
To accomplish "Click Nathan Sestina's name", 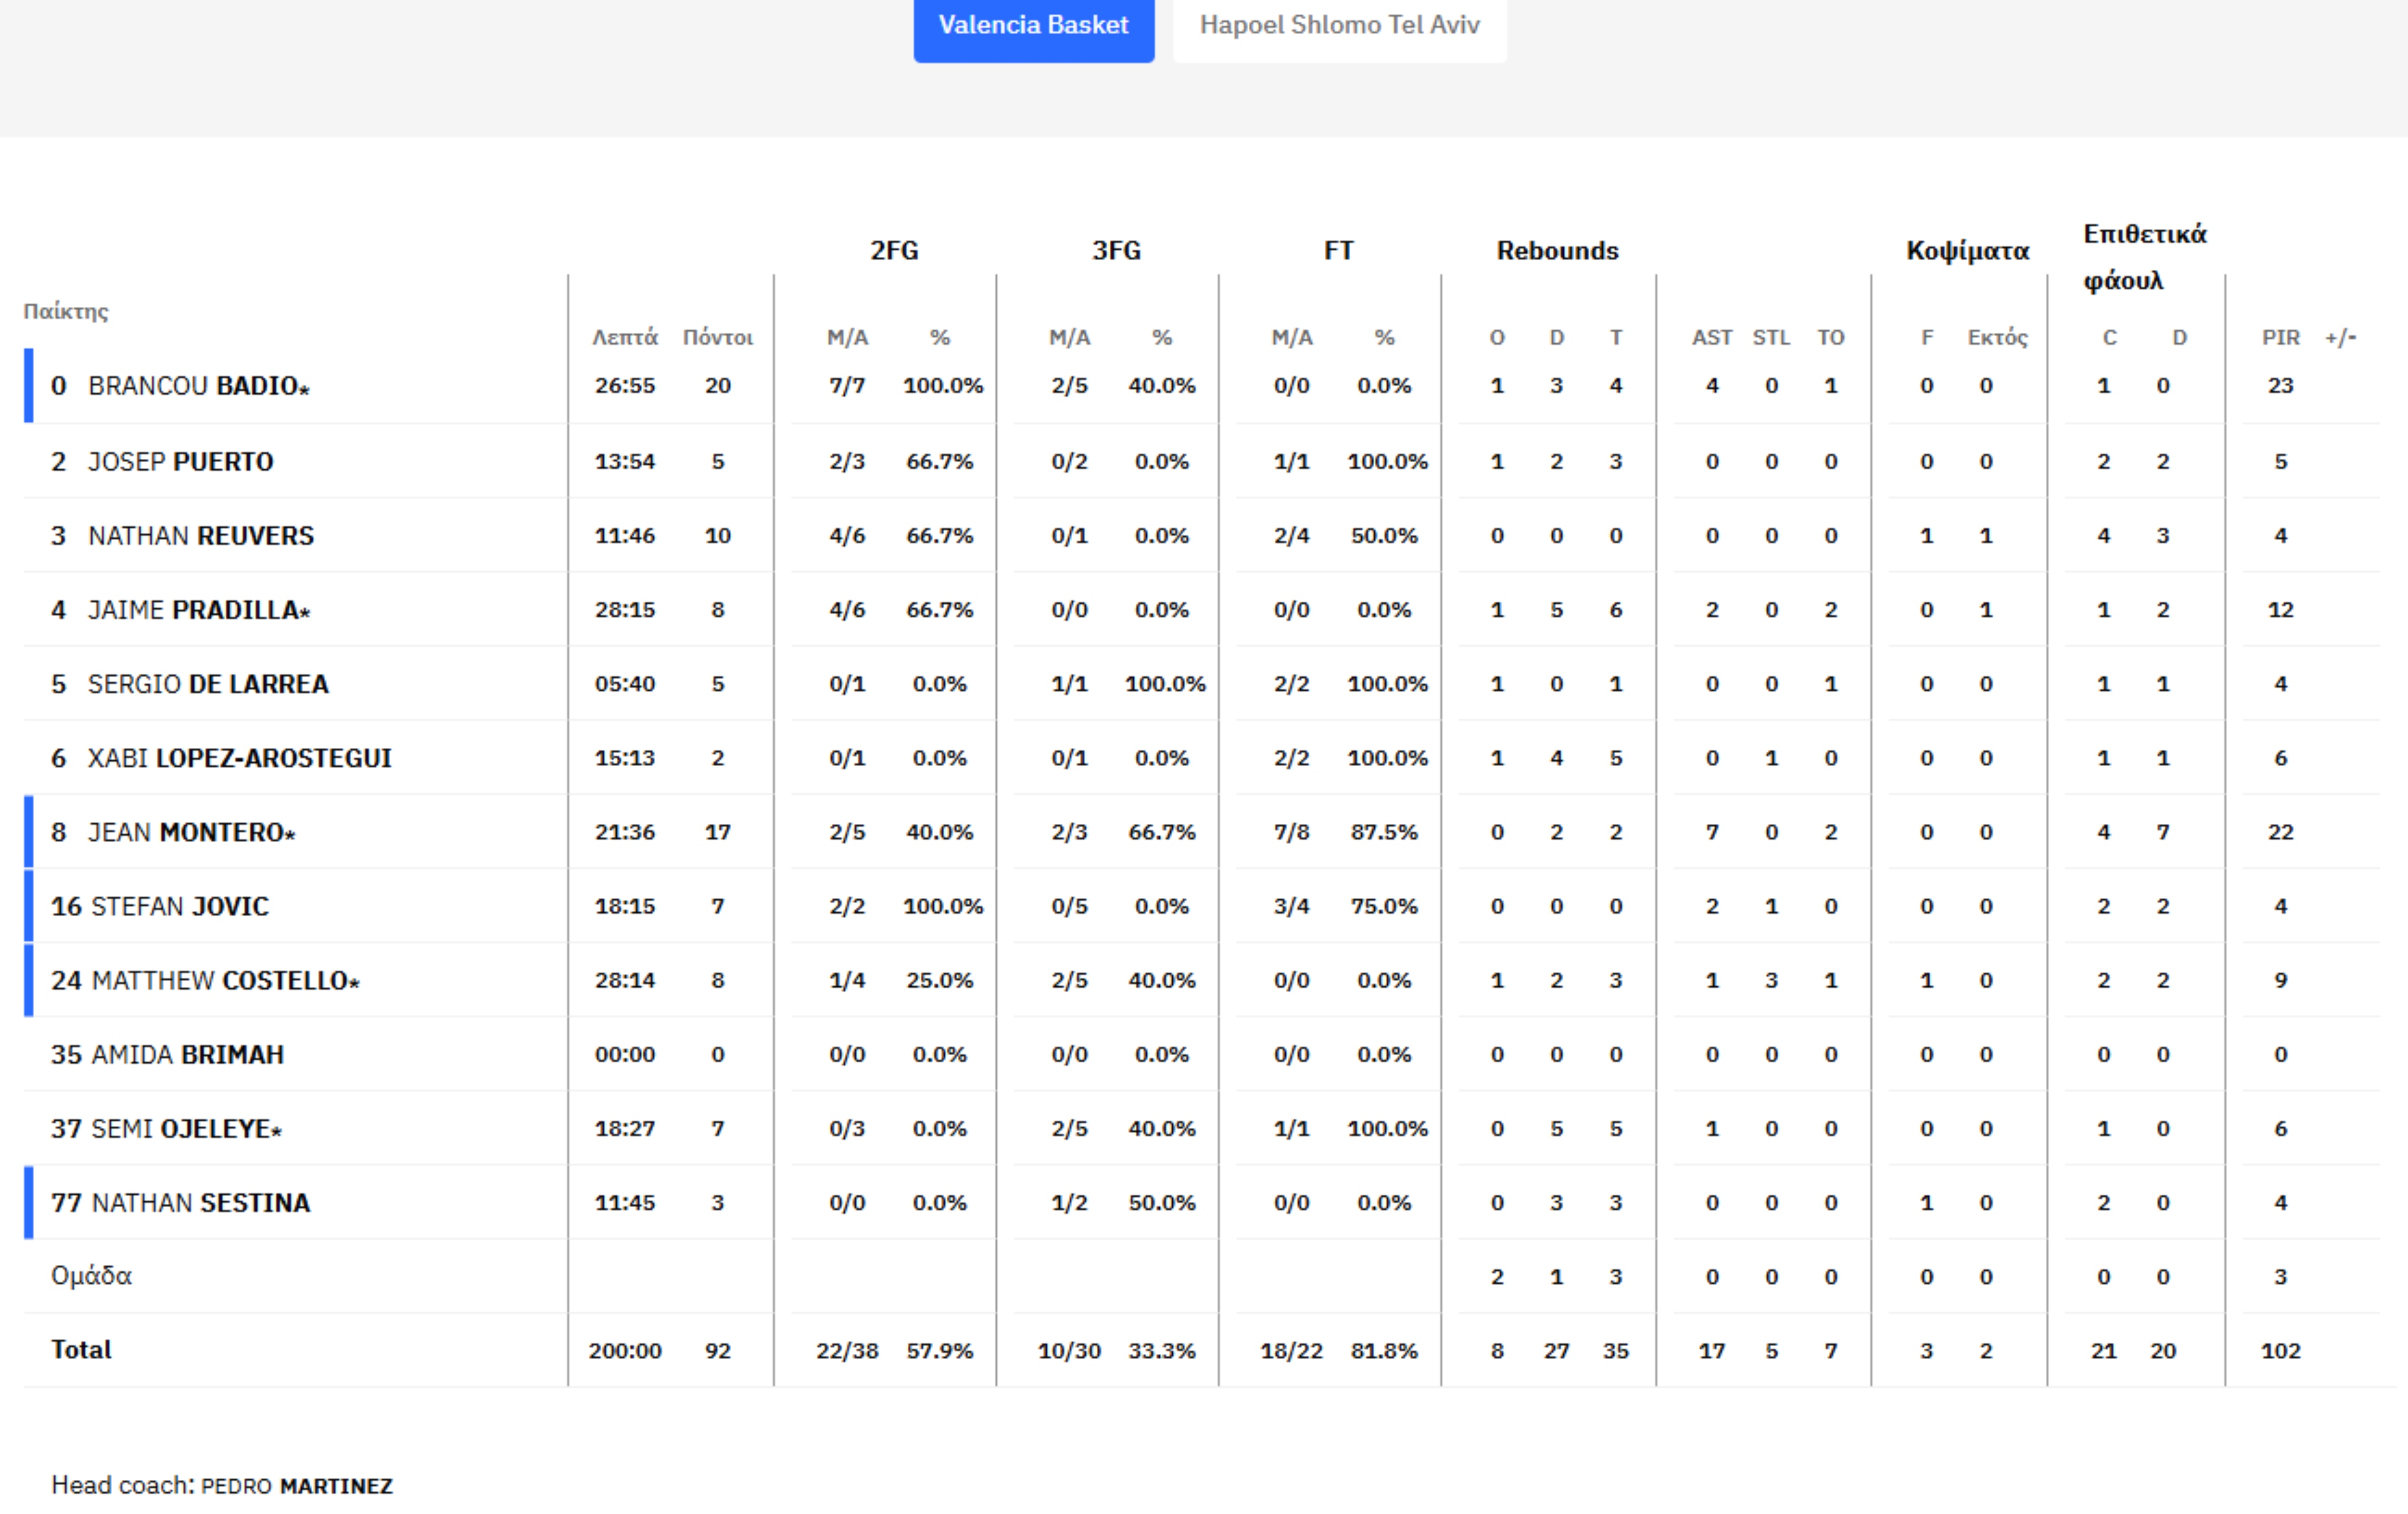I will [201, 1202].
